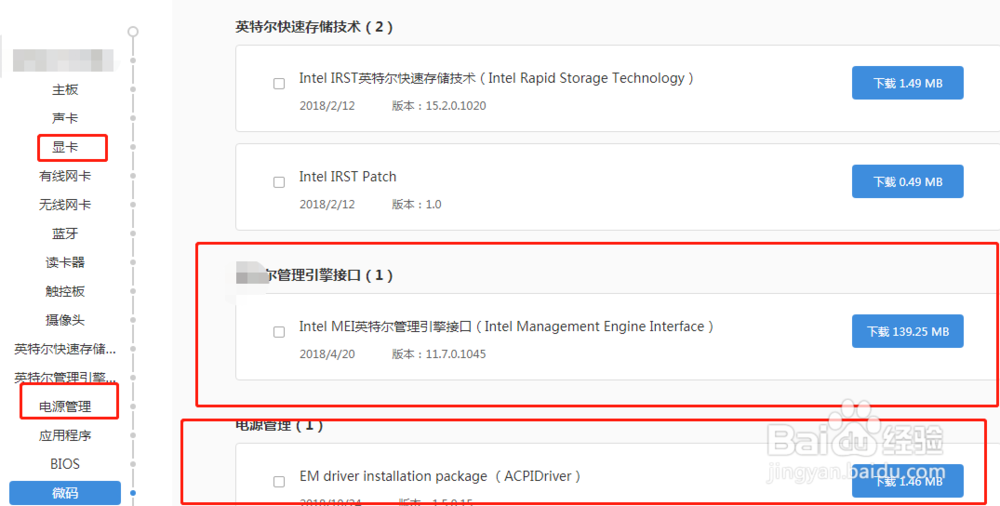
Task: Open the 蓝牙 driver category
Action: click(x=65, y=234)
